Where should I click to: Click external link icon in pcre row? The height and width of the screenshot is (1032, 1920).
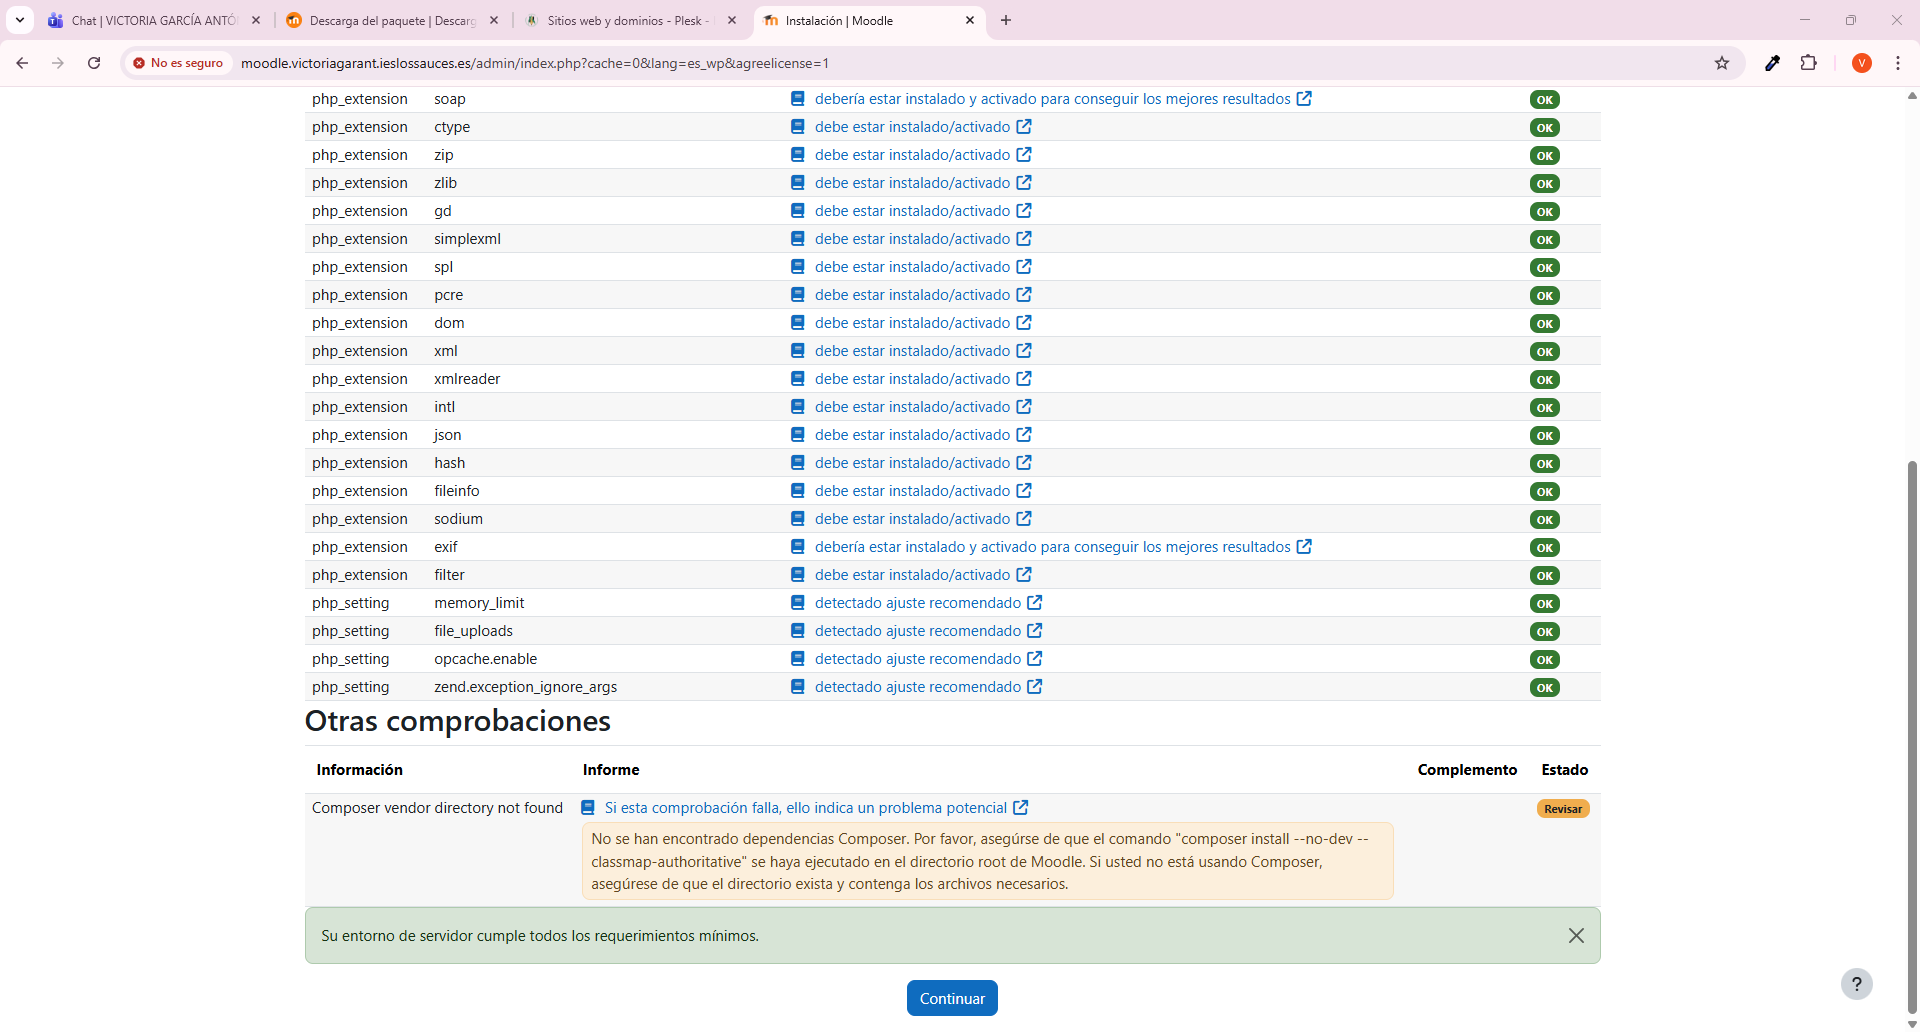pos(1024,295)
